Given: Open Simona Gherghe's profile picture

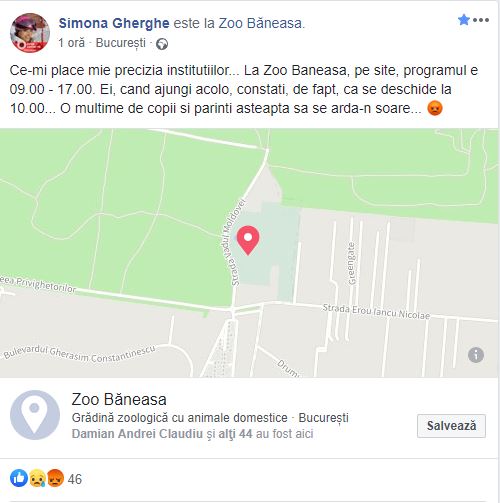Looking at the screenshot, I should point(30,33).
